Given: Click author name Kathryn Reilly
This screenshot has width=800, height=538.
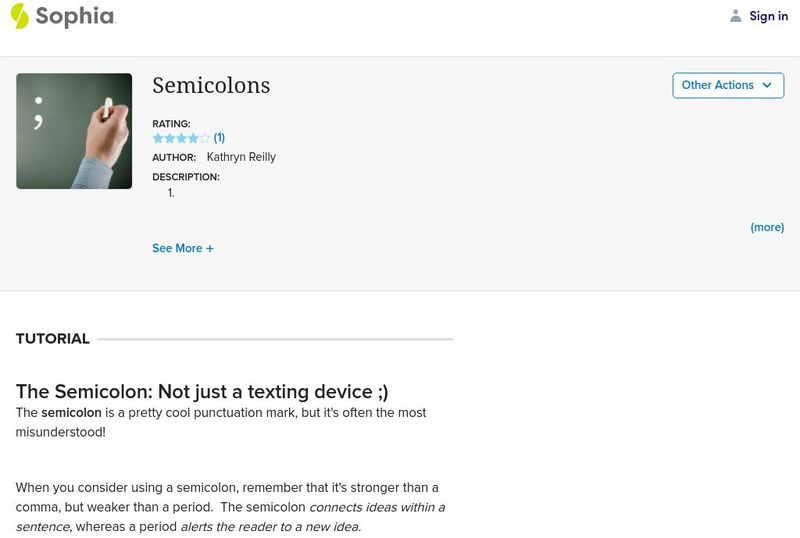Looking at the screenshot, I should [x=241, y=157].
